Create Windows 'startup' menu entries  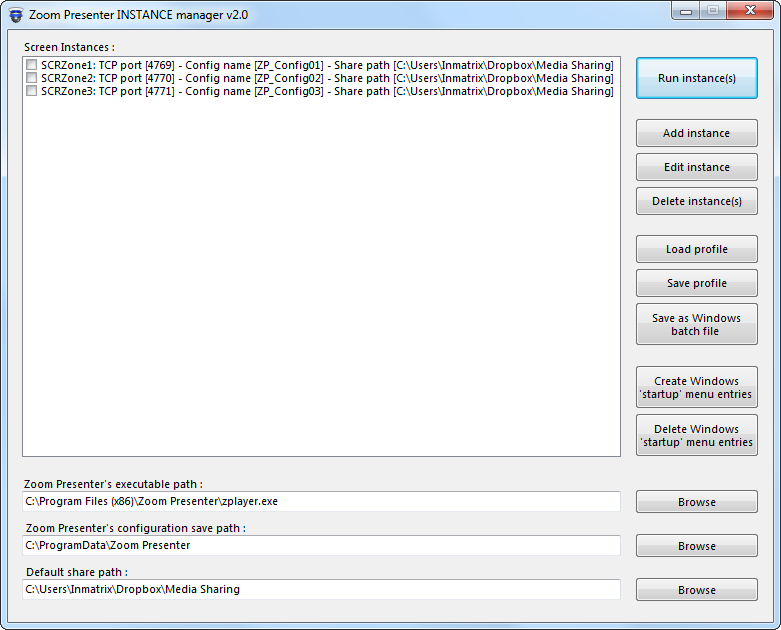[696, 387]
